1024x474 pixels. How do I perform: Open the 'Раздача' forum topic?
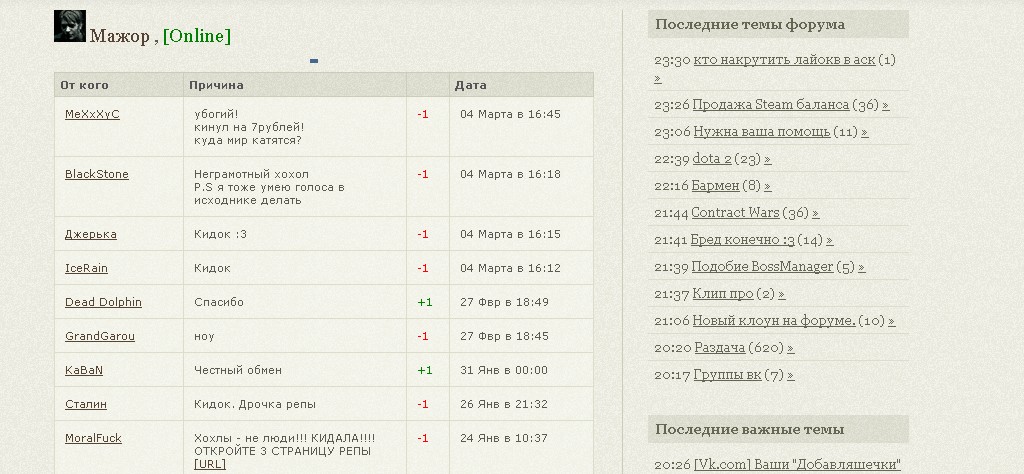[x=720, y=349]
